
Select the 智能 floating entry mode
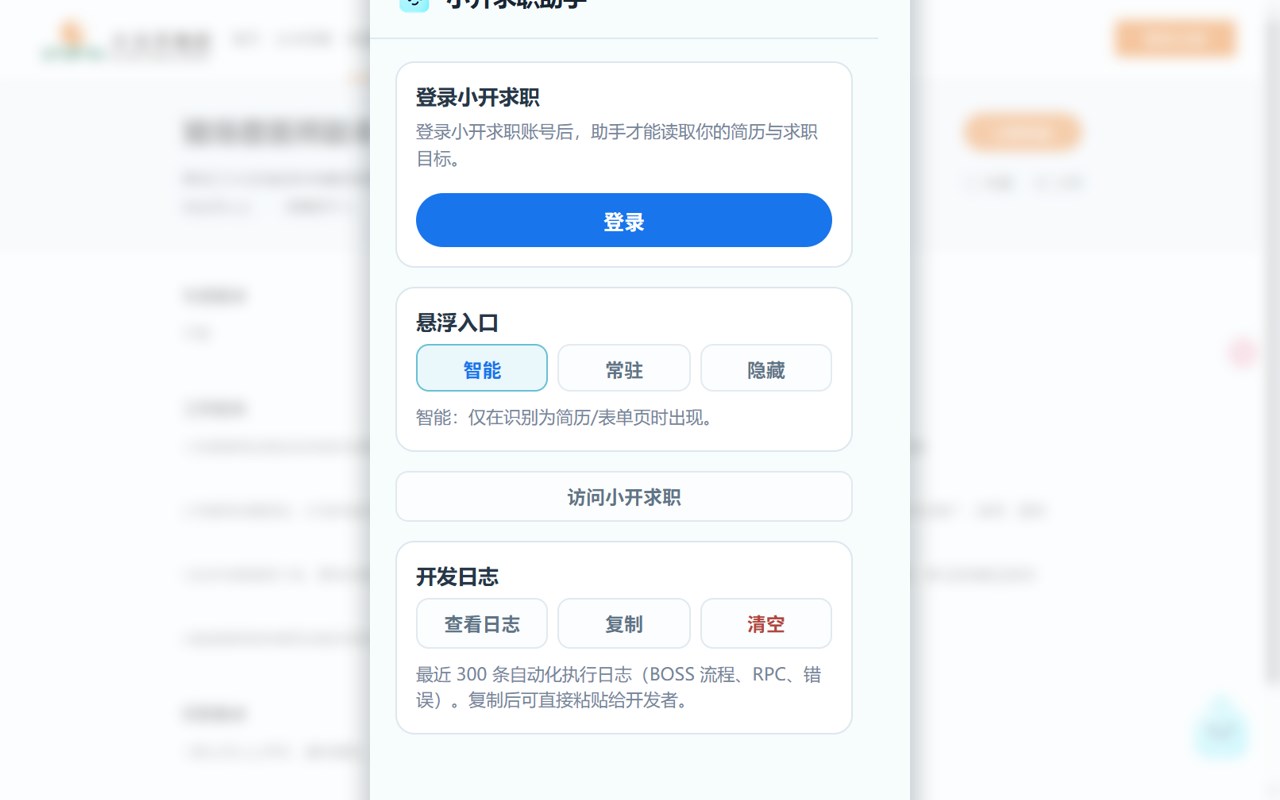coord(482,368)
